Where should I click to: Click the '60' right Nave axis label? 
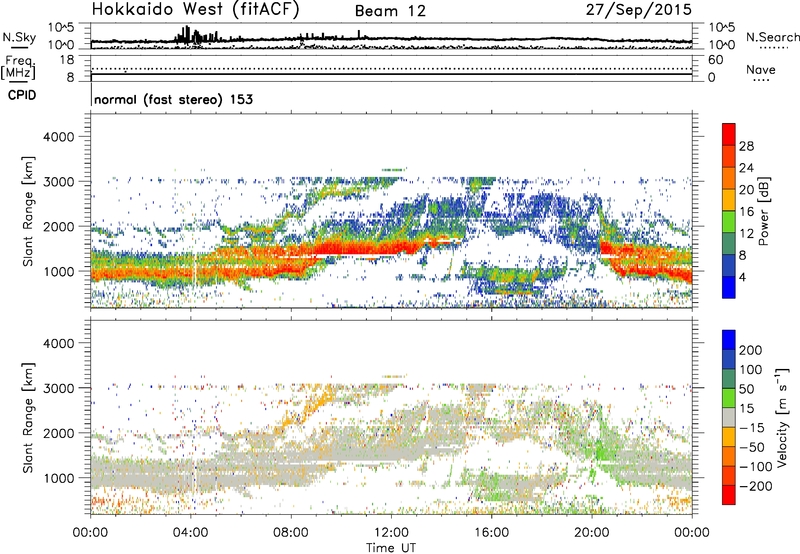coord(715,60)
